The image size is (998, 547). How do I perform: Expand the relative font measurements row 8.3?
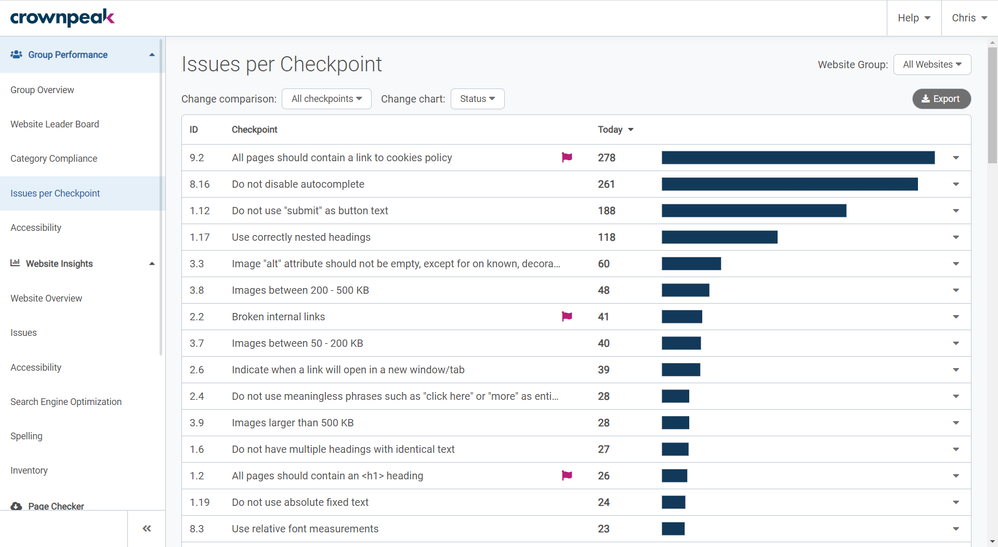click(x=956, y=529)
